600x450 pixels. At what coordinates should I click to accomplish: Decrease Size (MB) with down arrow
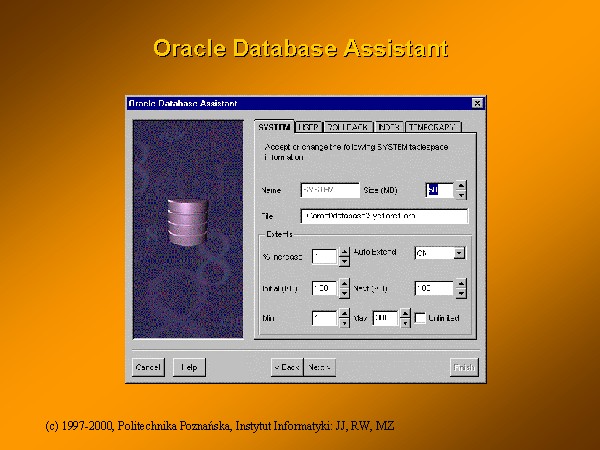tap(461, 195)
